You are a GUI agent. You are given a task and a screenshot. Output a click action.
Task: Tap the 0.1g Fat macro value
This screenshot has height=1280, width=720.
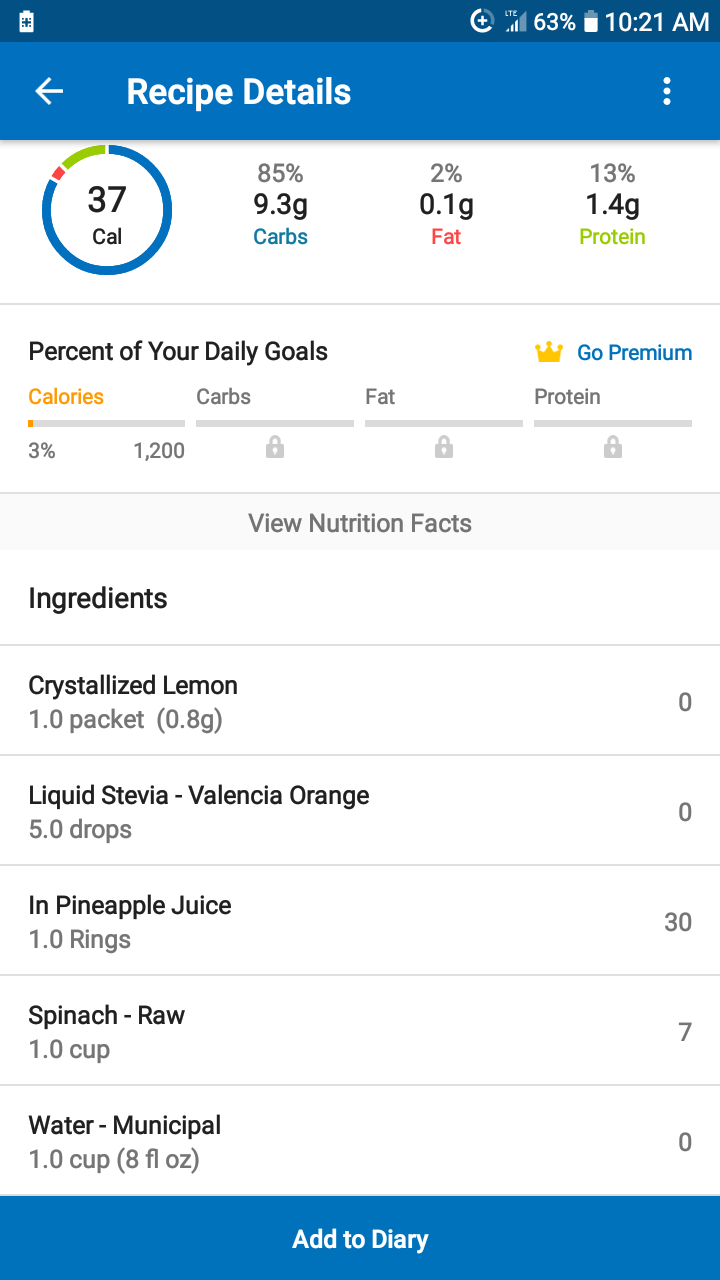[446, 204]
